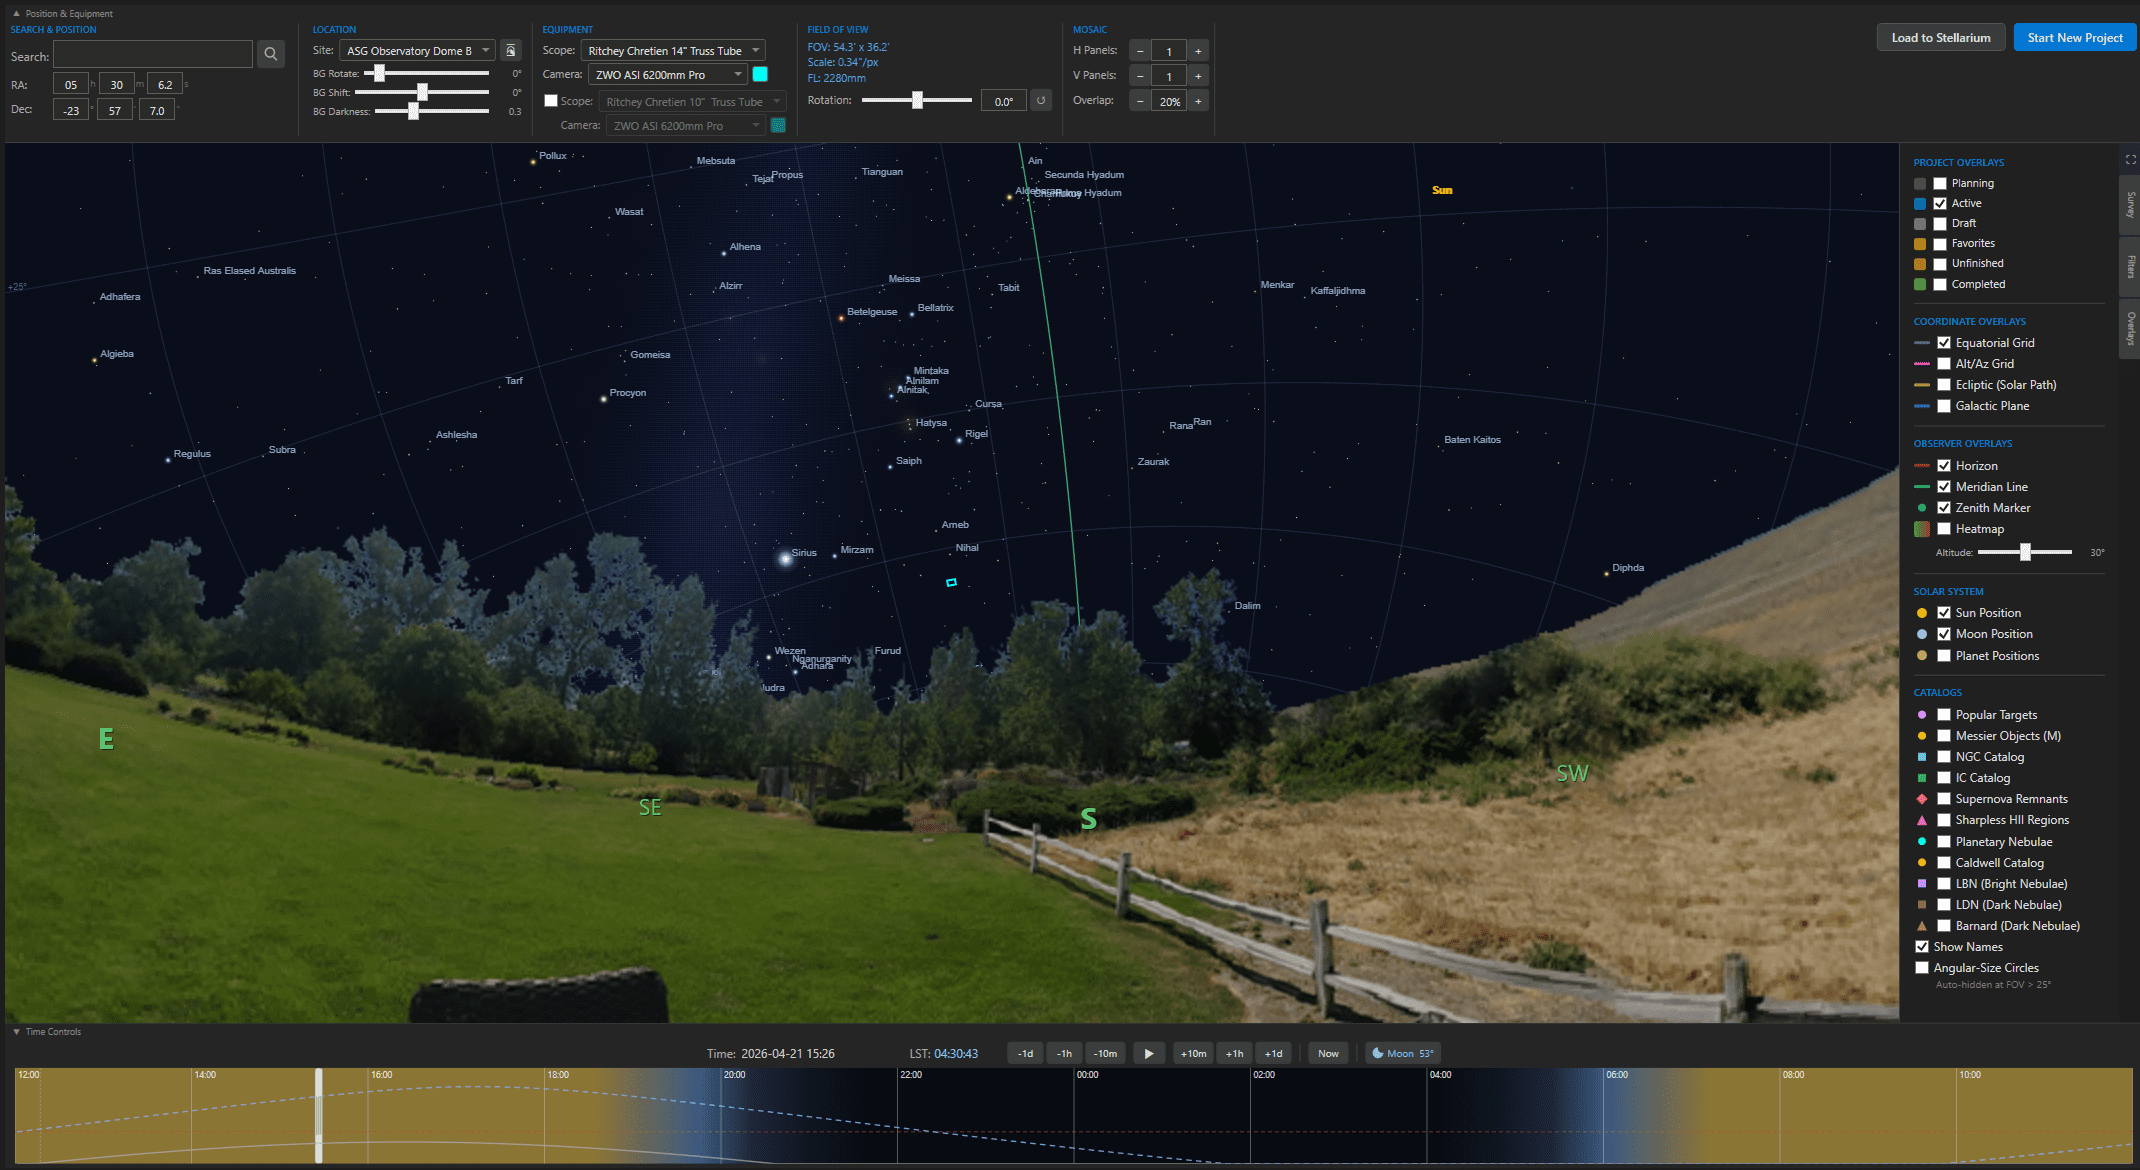Increase H Panels with the plus button
The height and width of the screenshot is (1170, 2140).
pos(1198,51)
